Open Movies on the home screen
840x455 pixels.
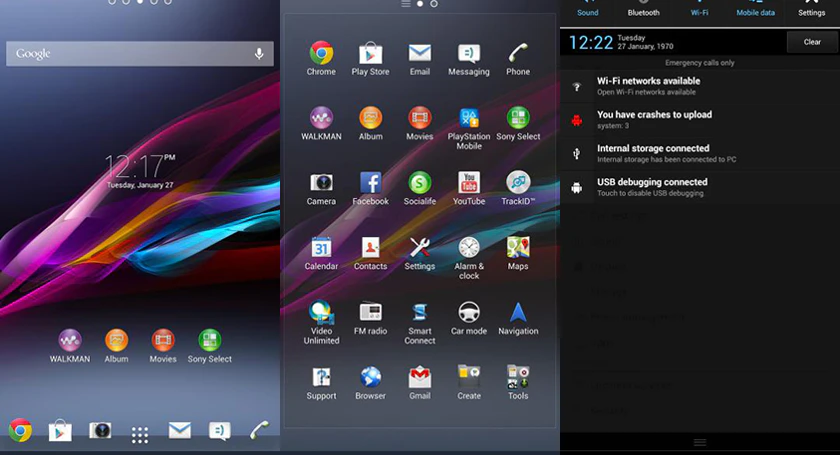click(163, 346)
